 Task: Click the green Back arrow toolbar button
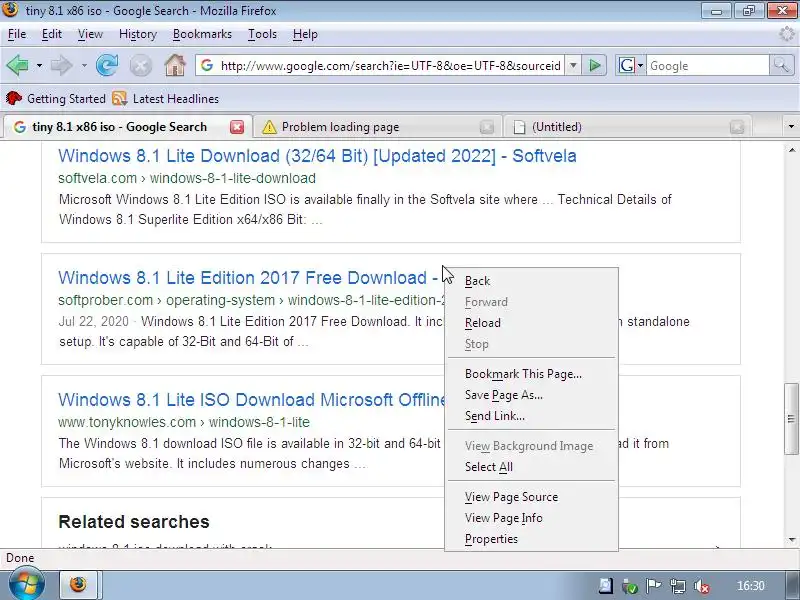tap(18, 65)
